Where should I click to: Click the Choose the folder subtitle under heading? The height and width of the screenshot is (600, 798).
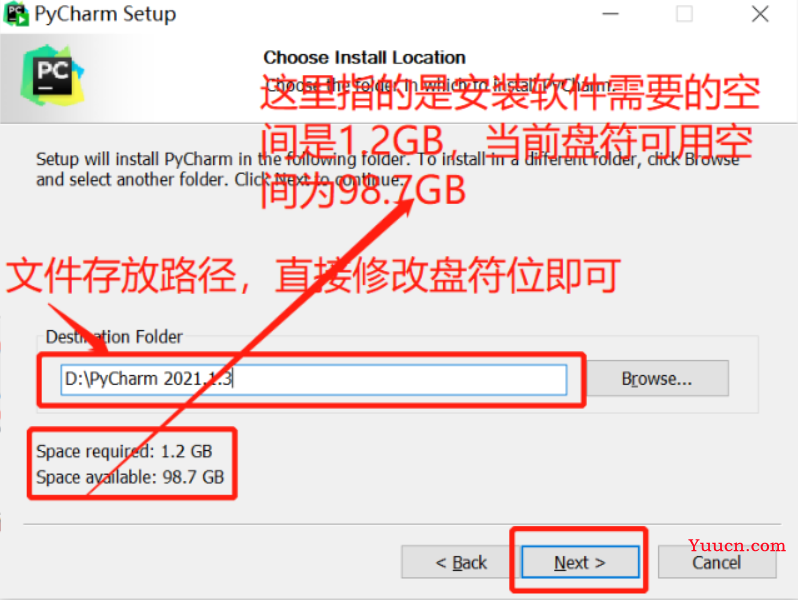click(441, 85)
